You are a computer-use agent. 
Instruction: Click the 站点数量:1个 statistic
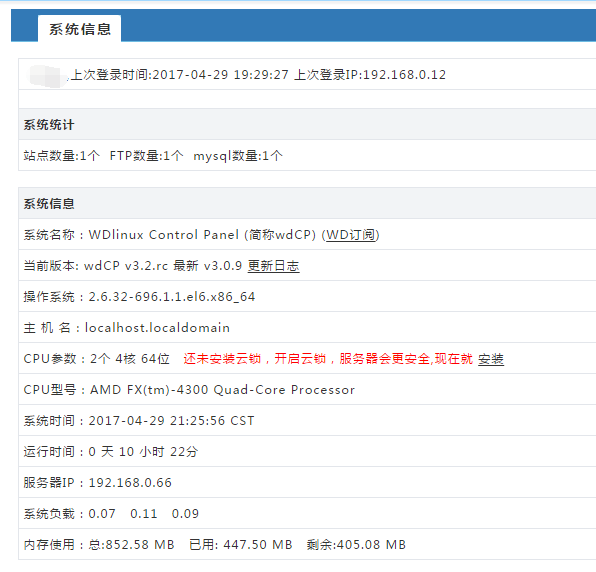pyautogui.click(x=62, y=155)
